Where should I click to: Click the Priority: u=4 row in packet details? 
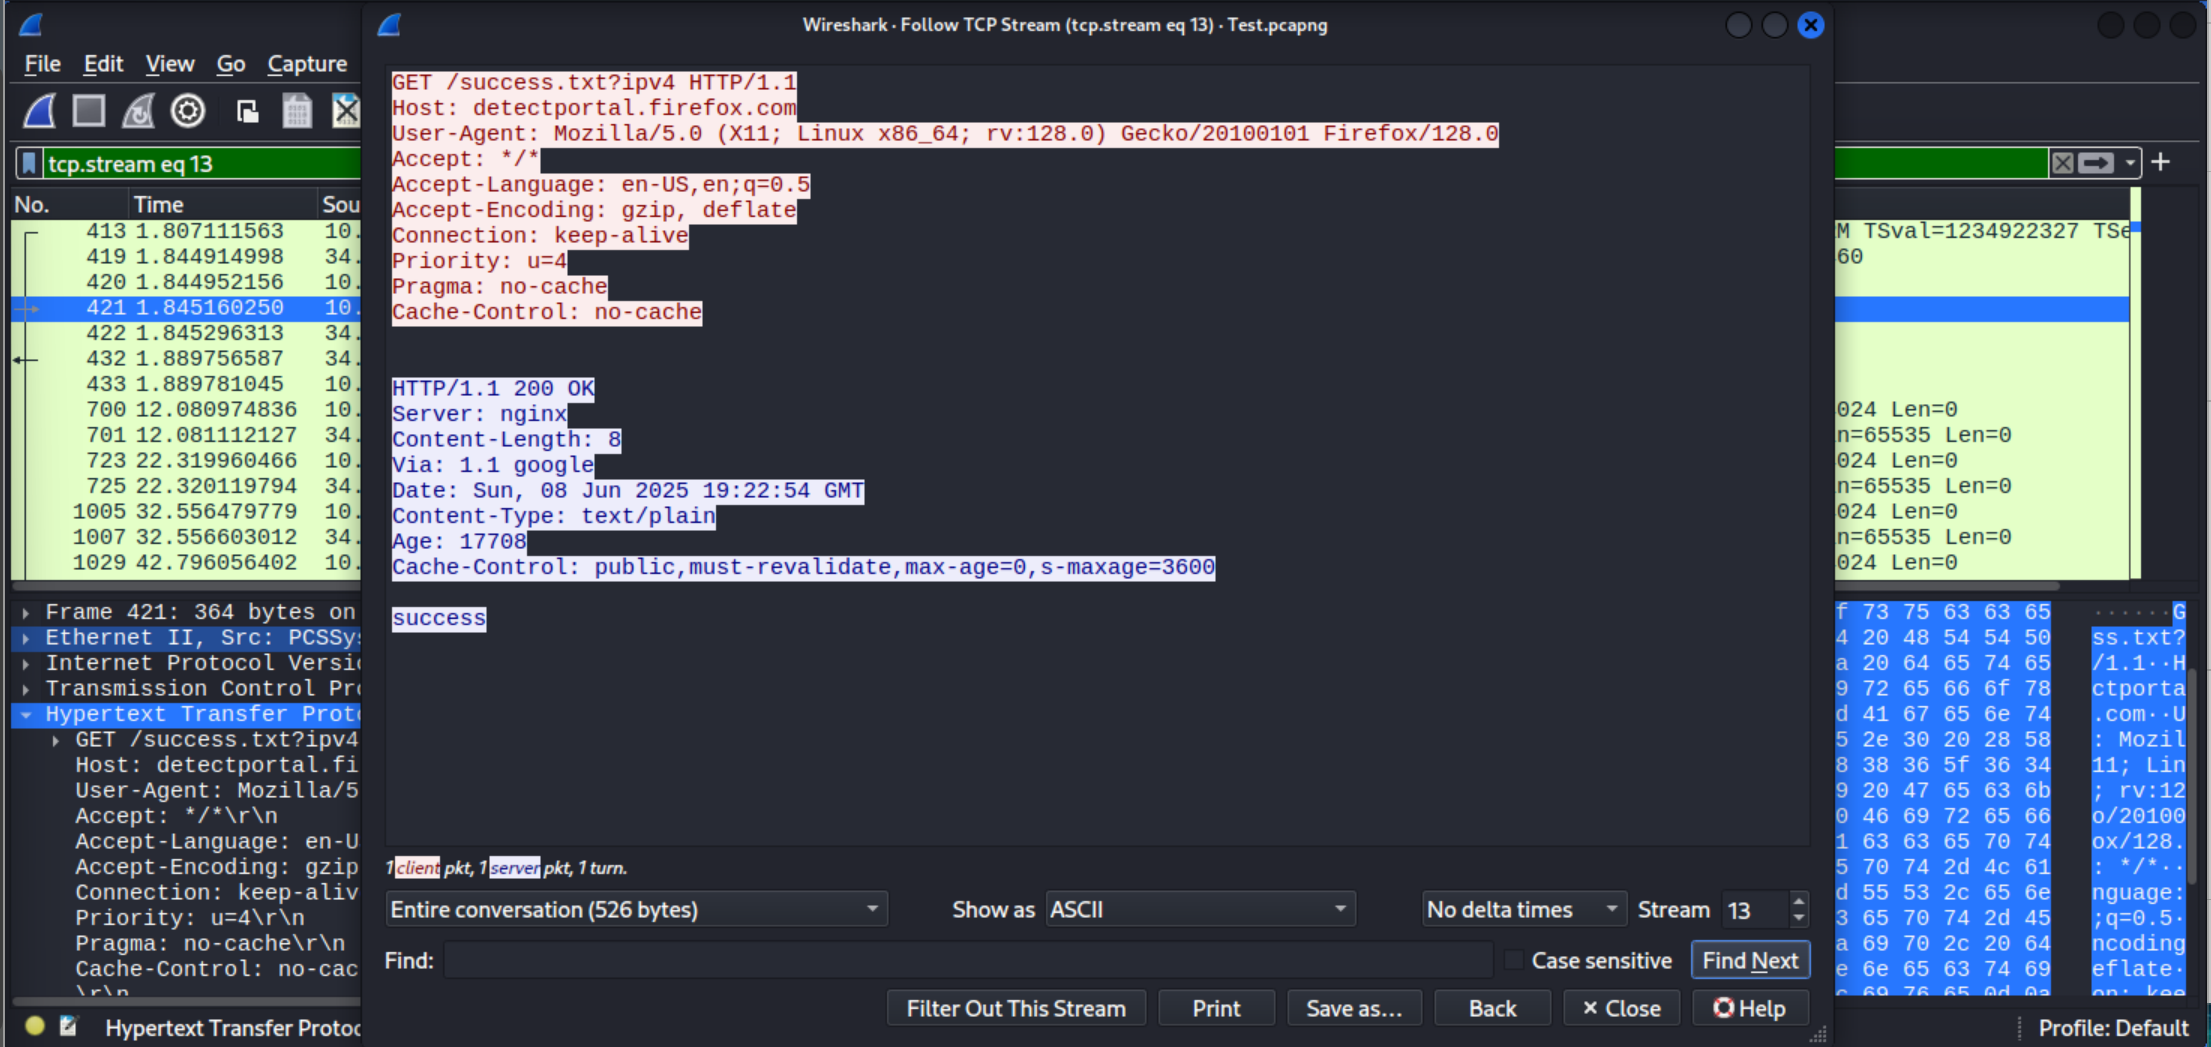[x=190, y=918]
